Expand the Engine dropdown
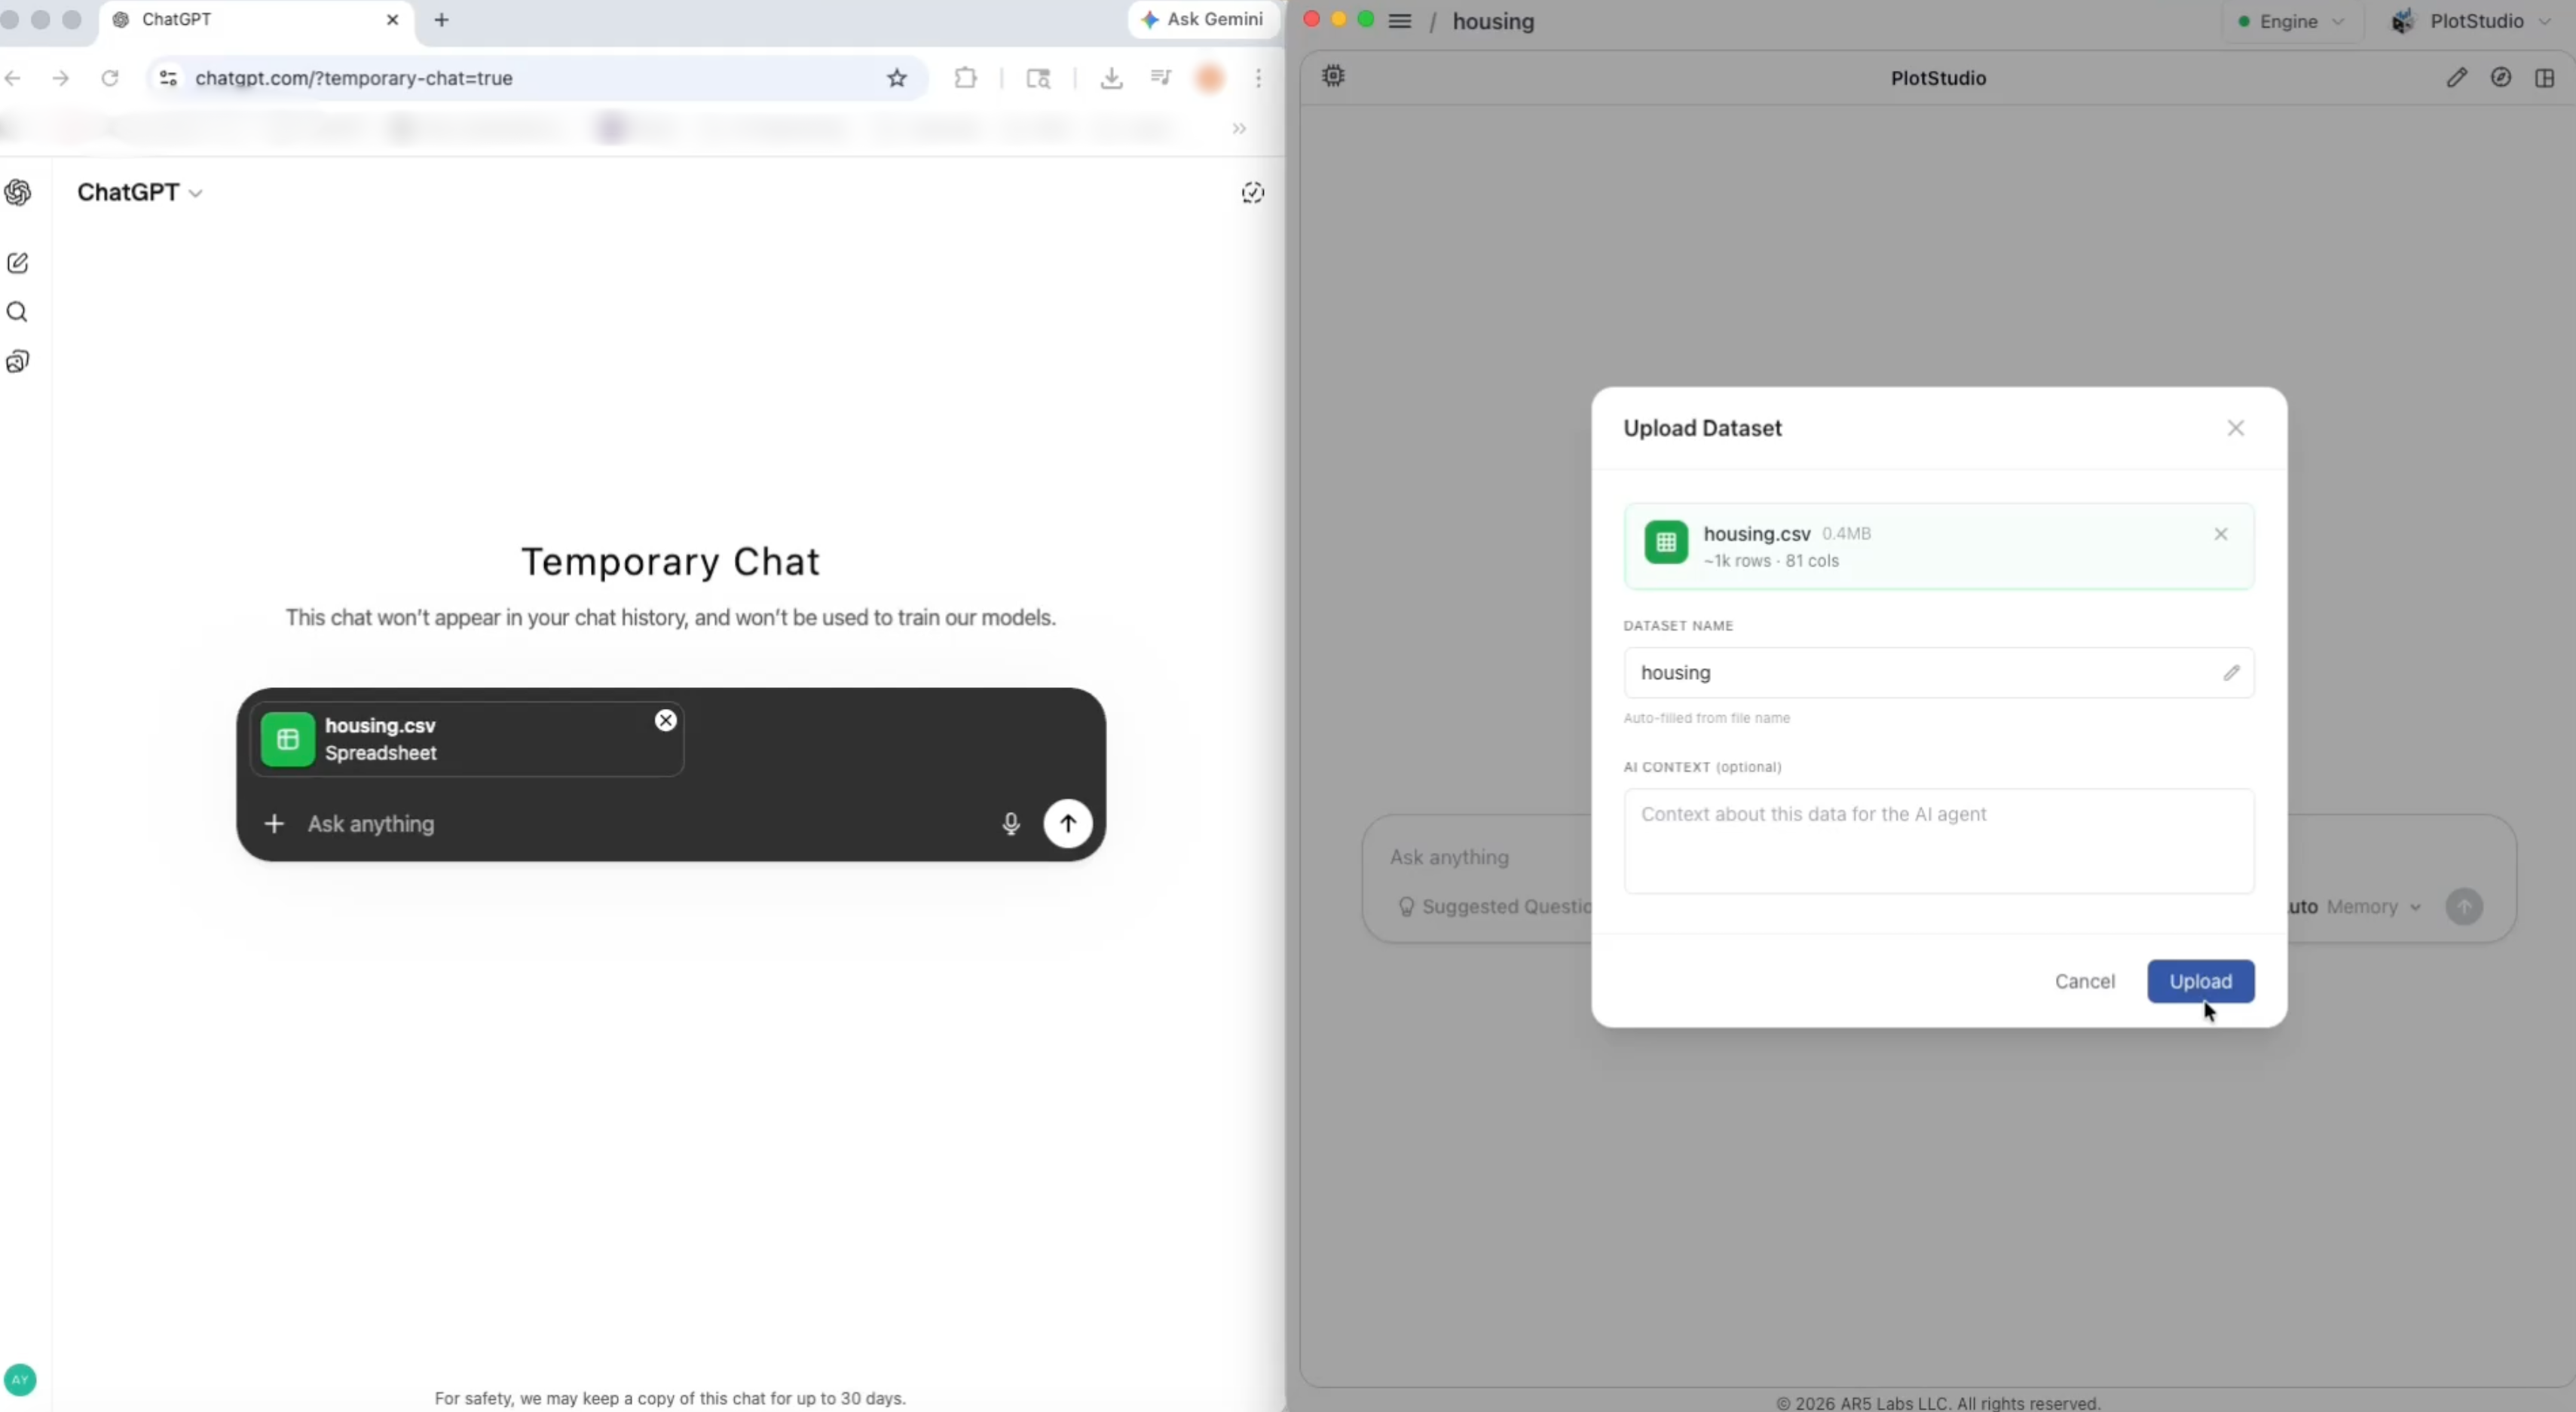The width and height of the screenshot is (2576, 1412). click(x=2291, y=21)
